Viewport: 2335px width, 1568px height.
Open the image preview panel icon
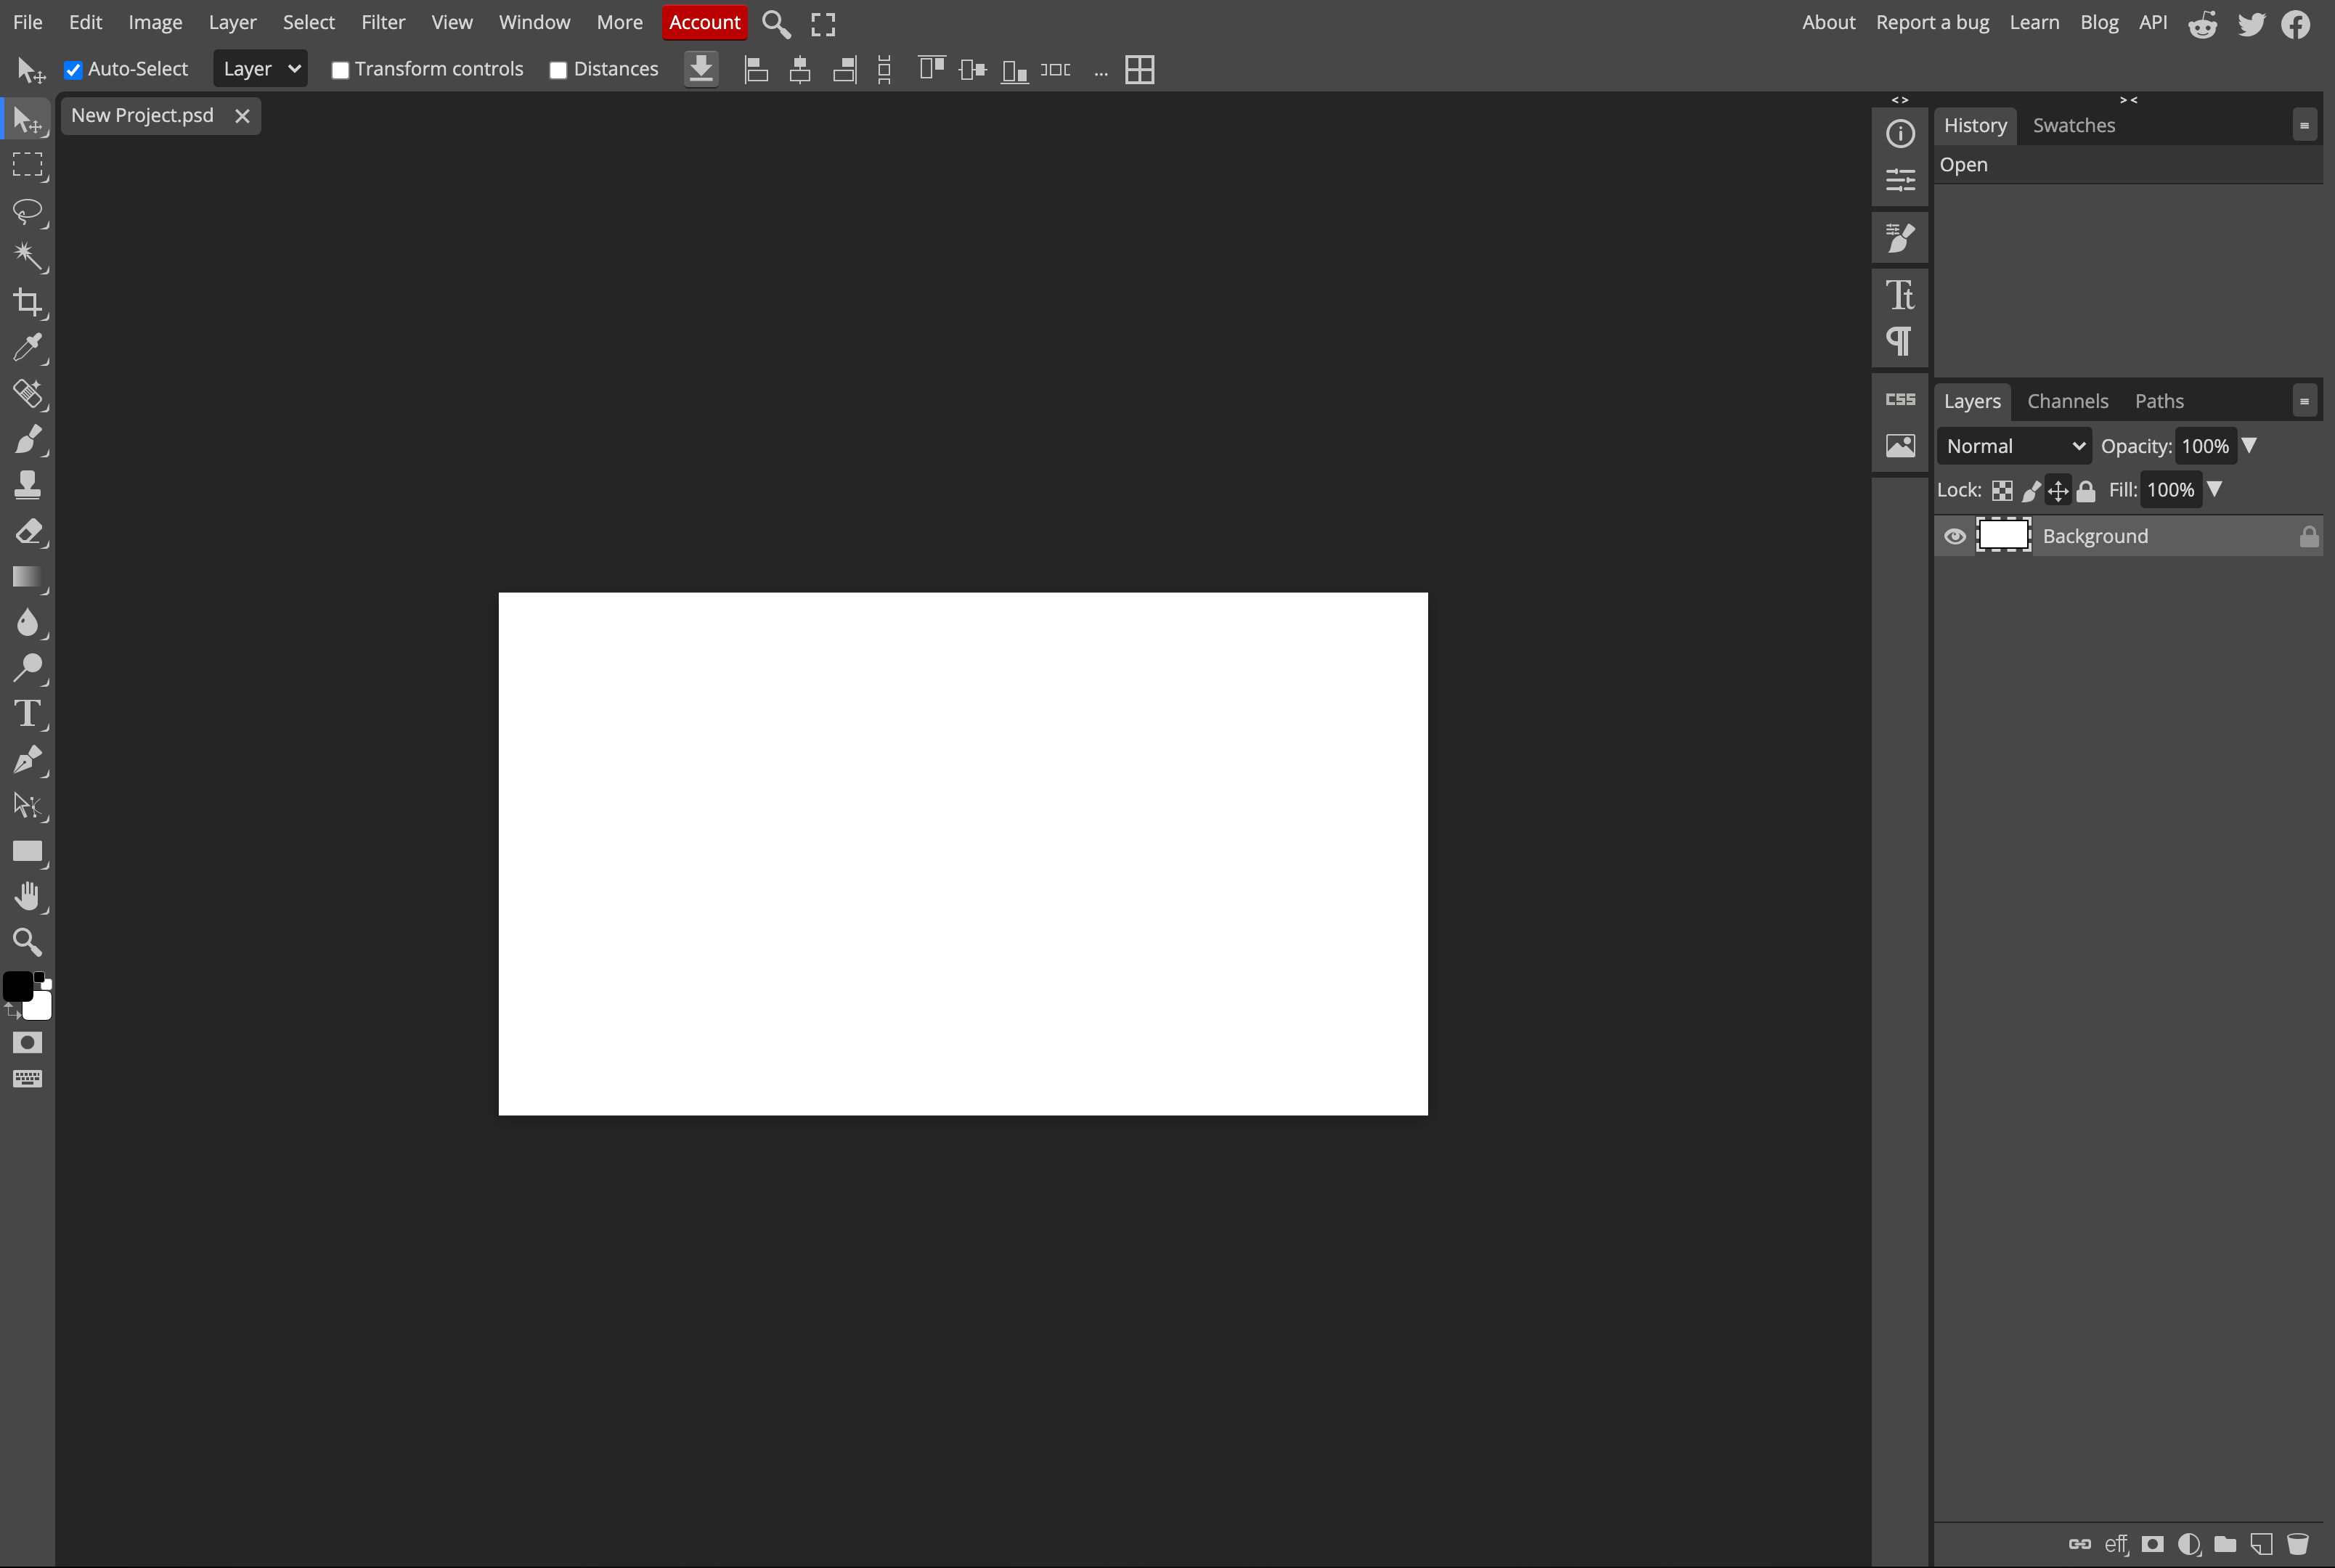[x=1900, y=445]
